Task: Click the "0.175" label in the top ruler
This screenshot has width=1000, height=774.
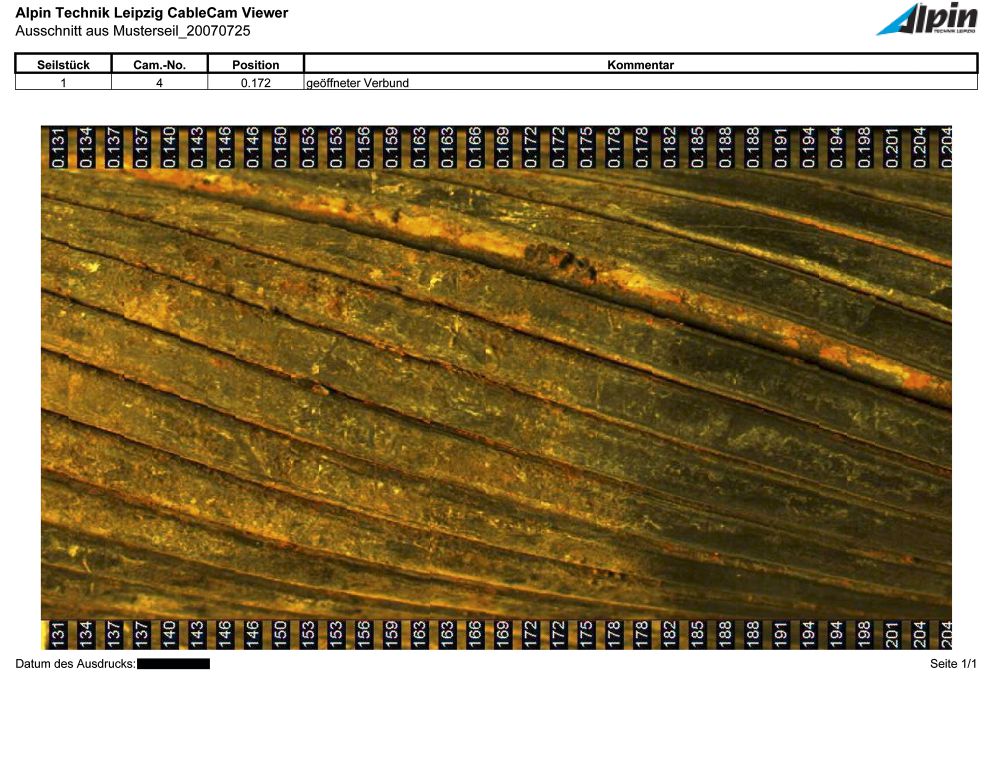Action: [x=585, y=147]
